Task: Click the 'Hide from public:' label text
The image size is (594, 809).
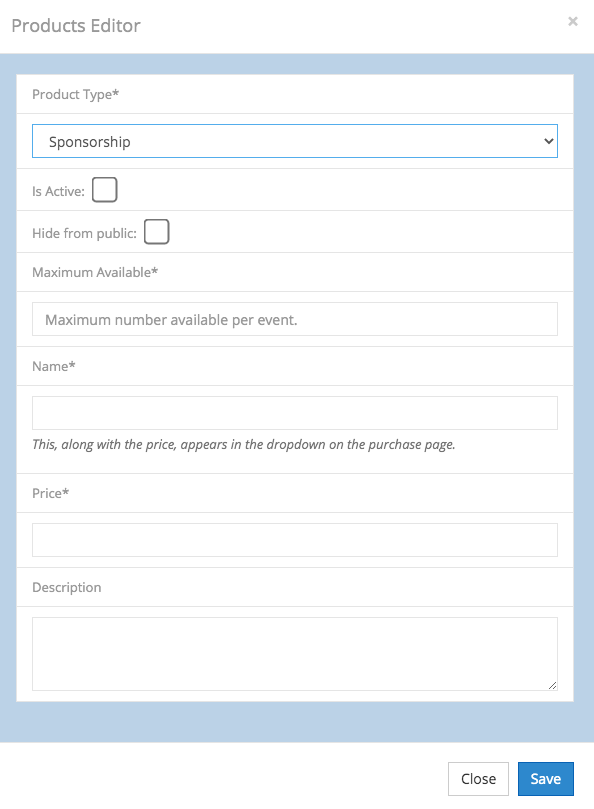Action: (x=84, y=233)
